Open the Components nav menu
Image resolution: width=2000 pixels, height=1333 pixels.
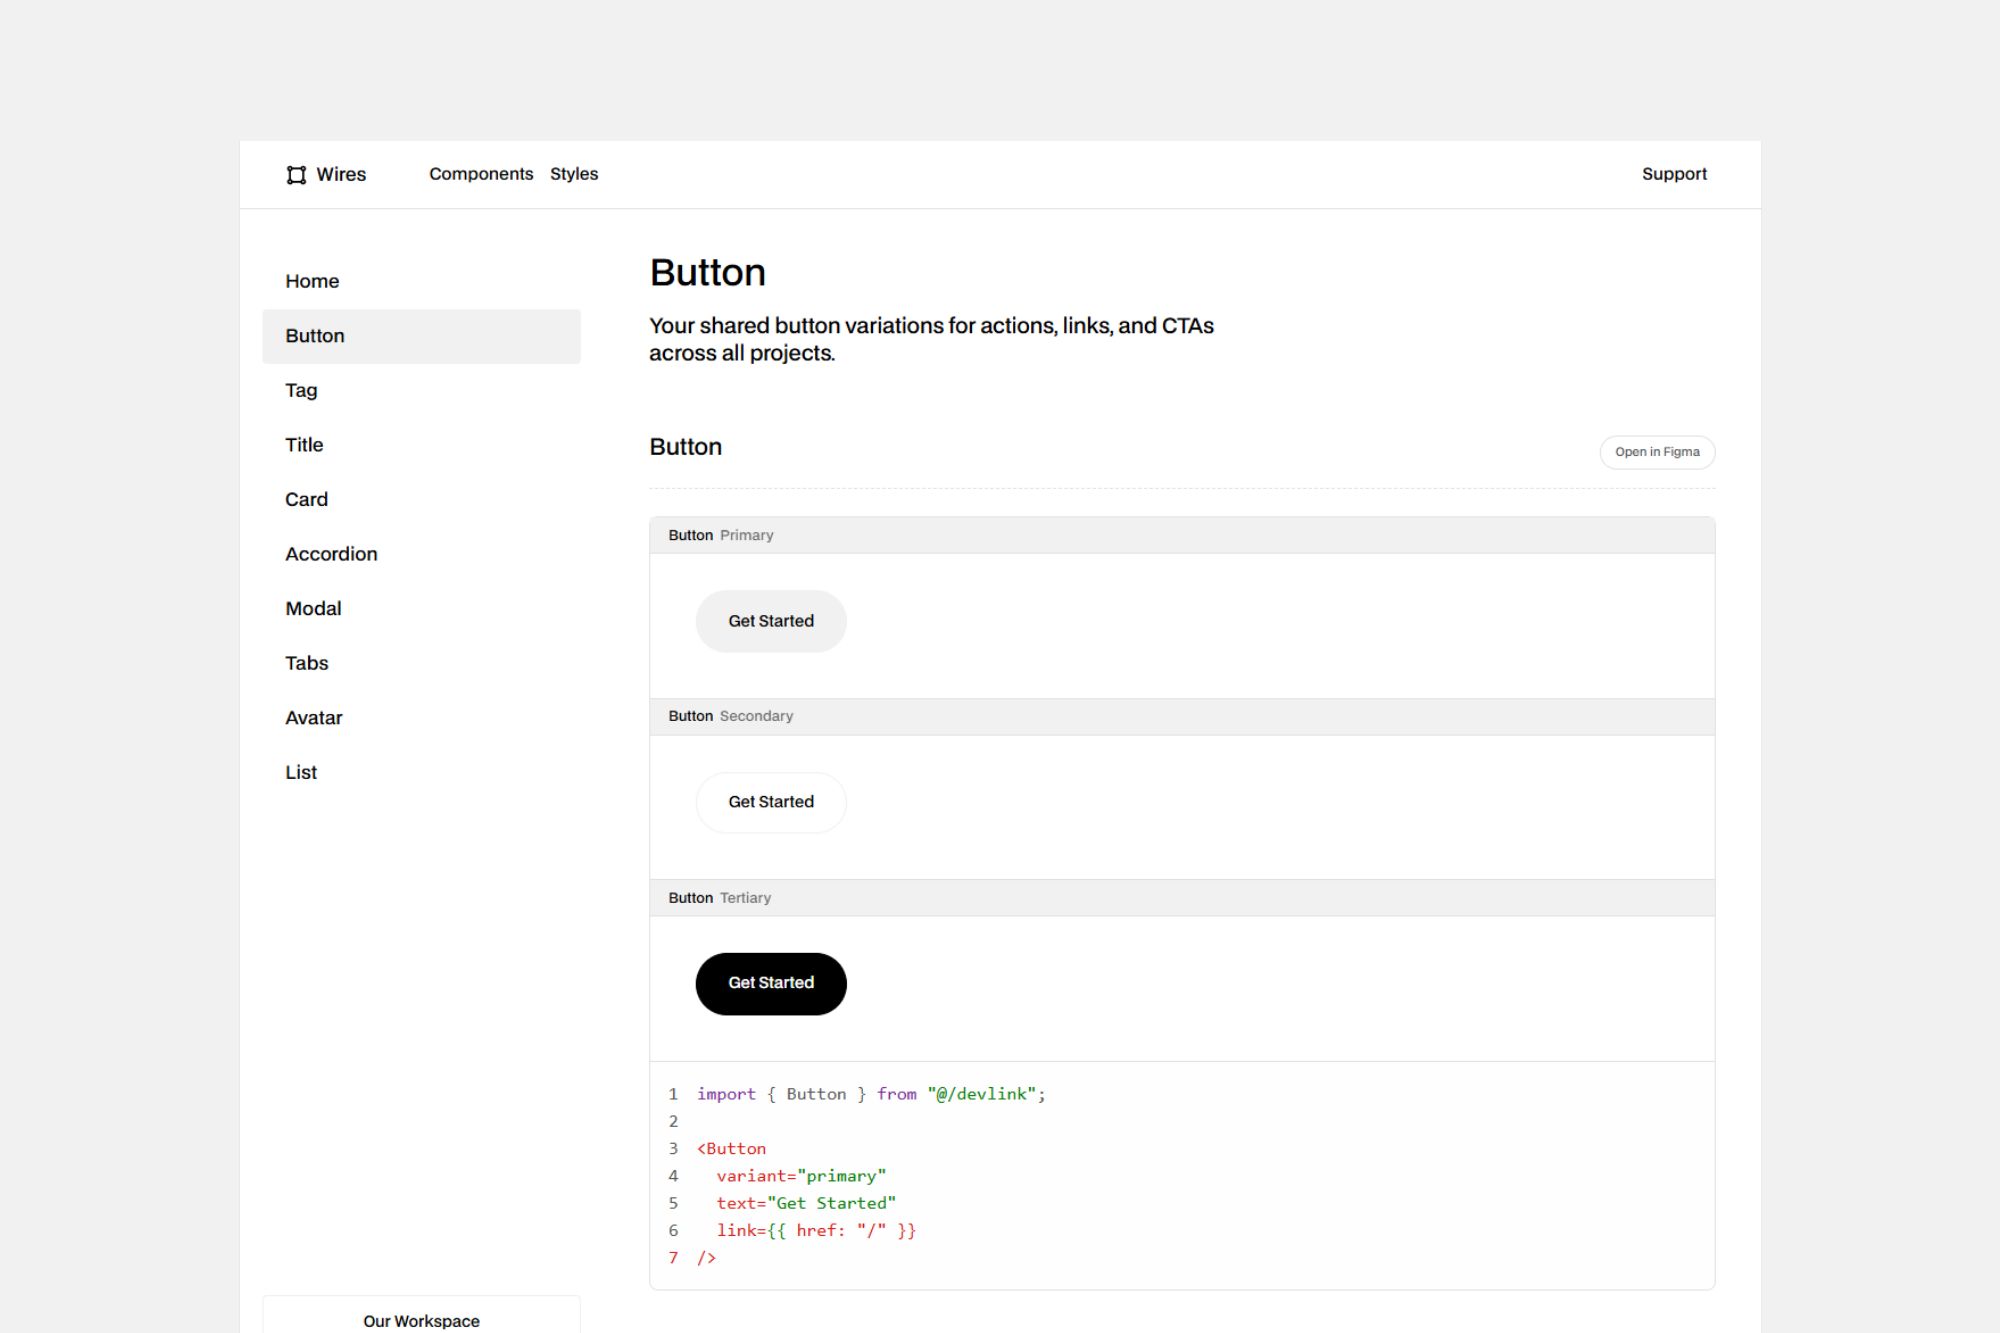[481, 174]
